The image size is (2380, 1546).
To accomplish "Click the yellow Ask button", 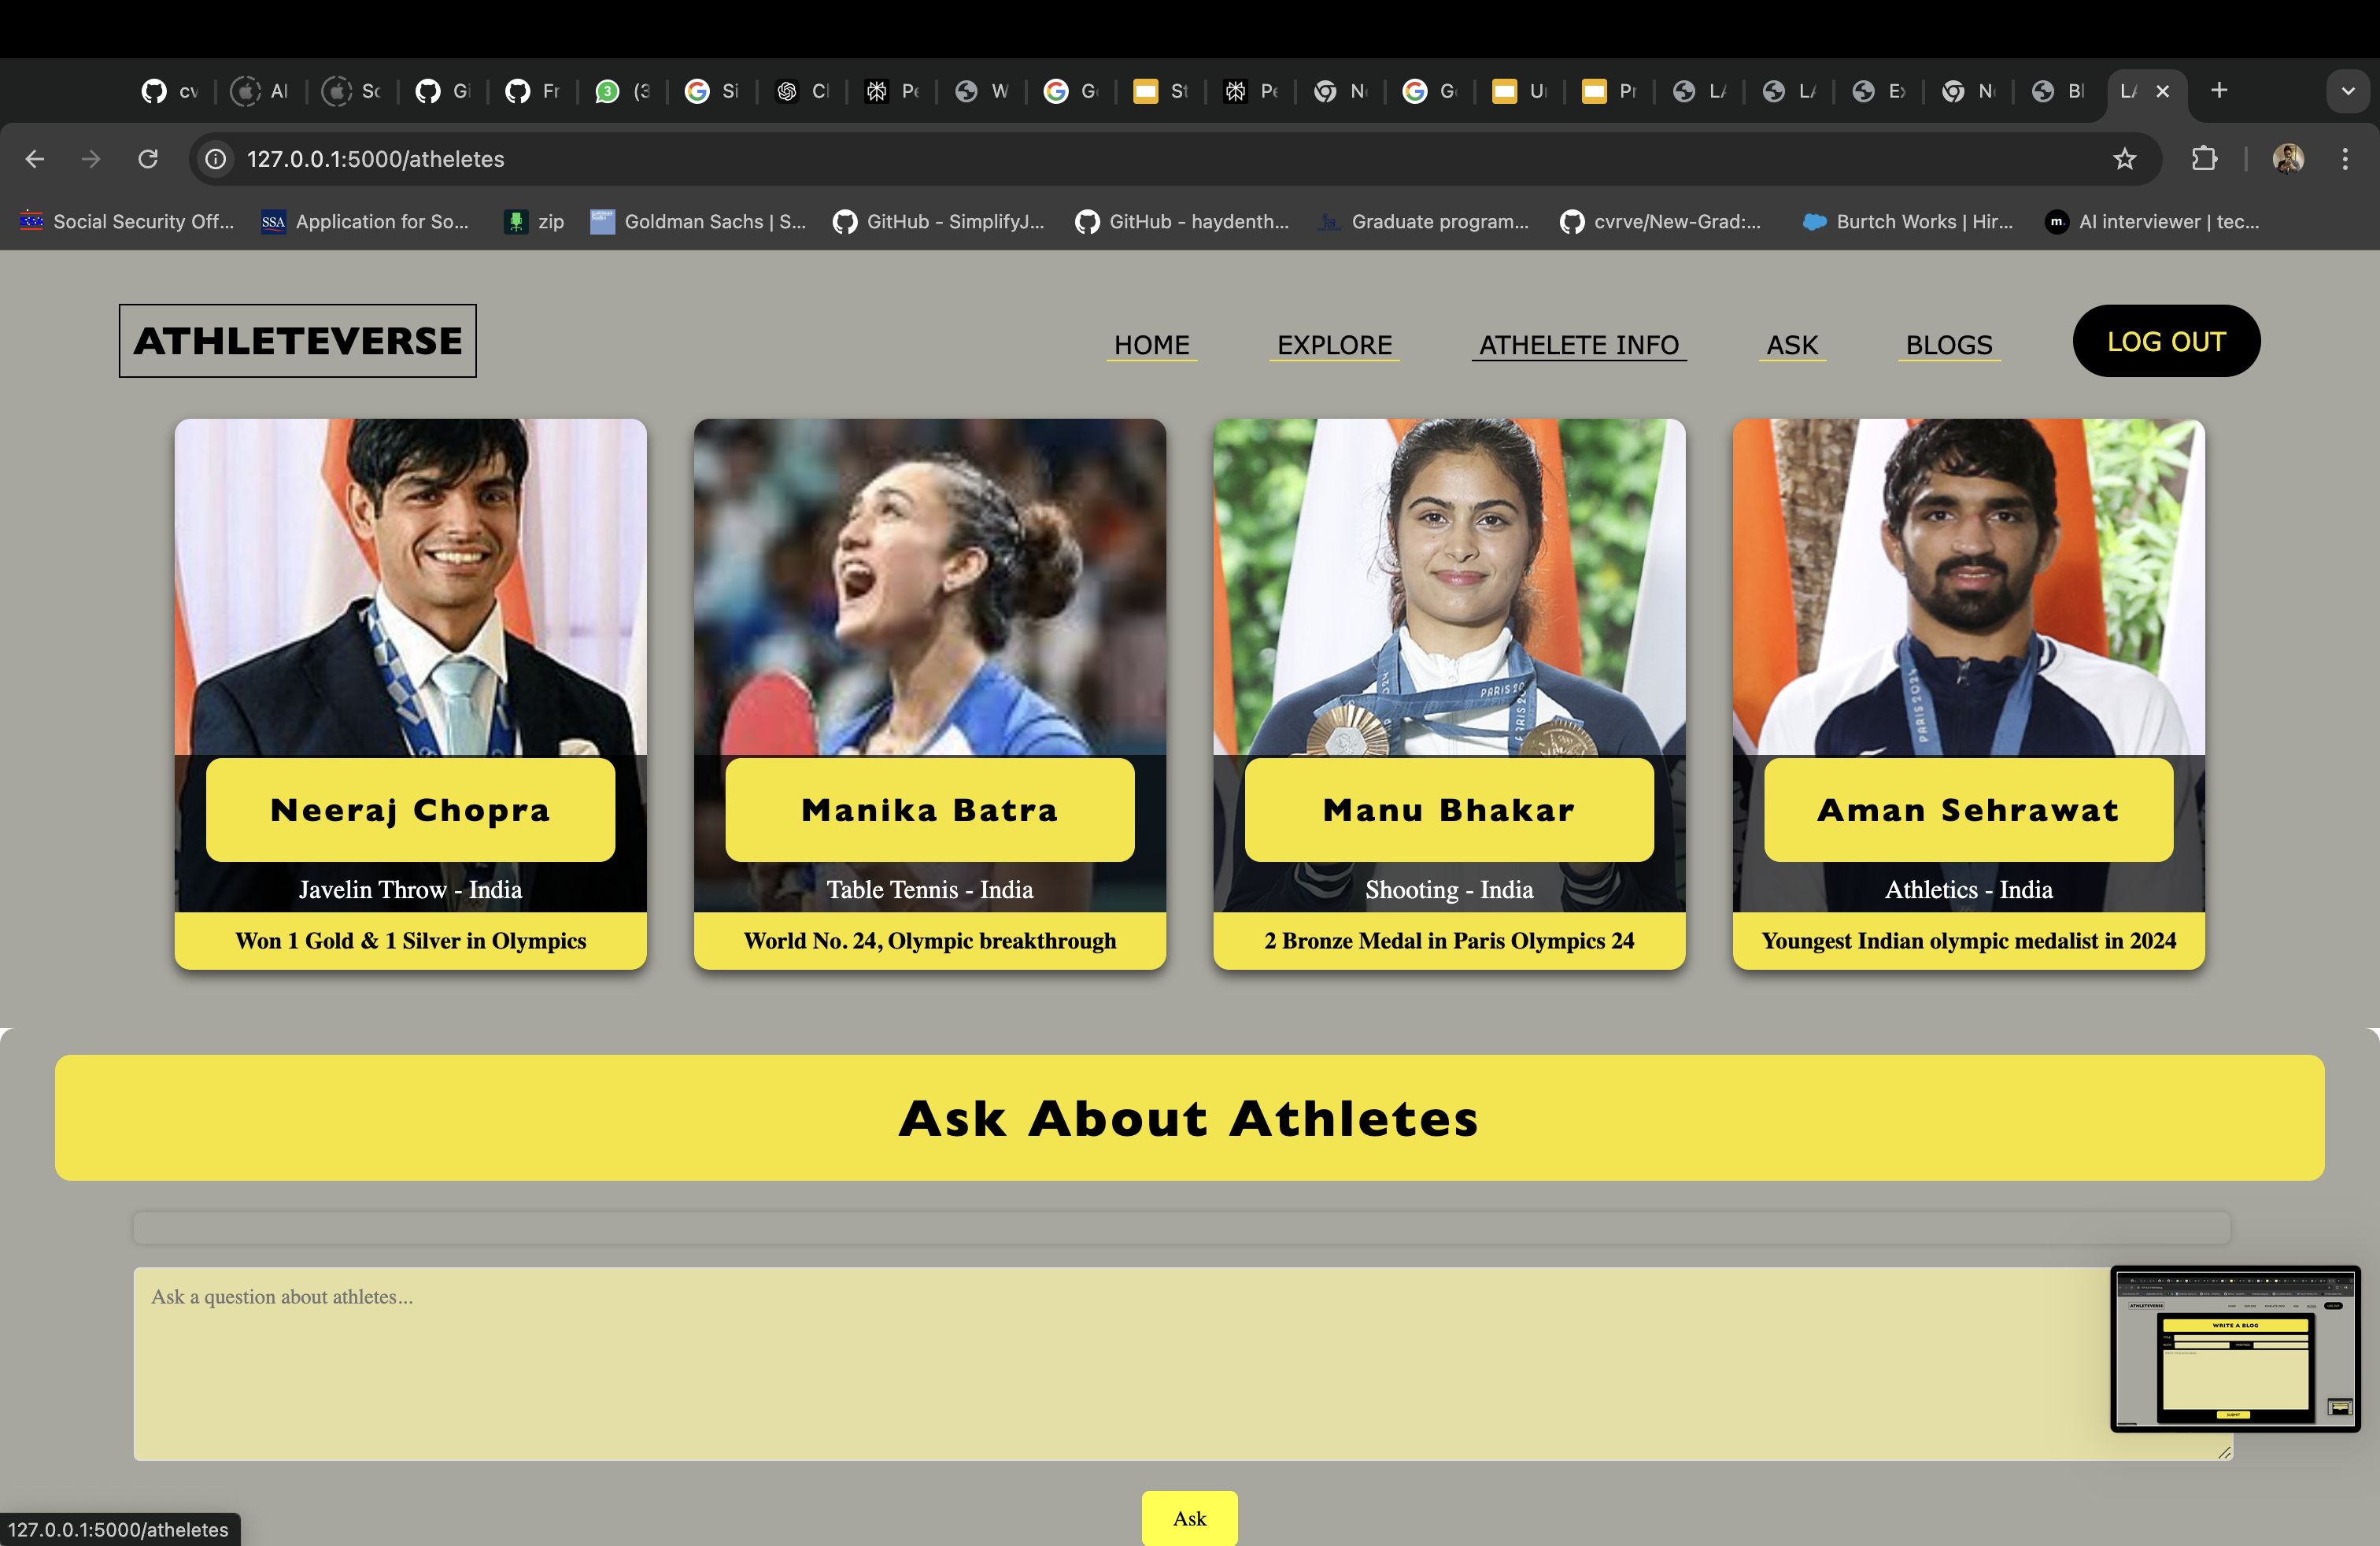I will pos(1189,1518).
